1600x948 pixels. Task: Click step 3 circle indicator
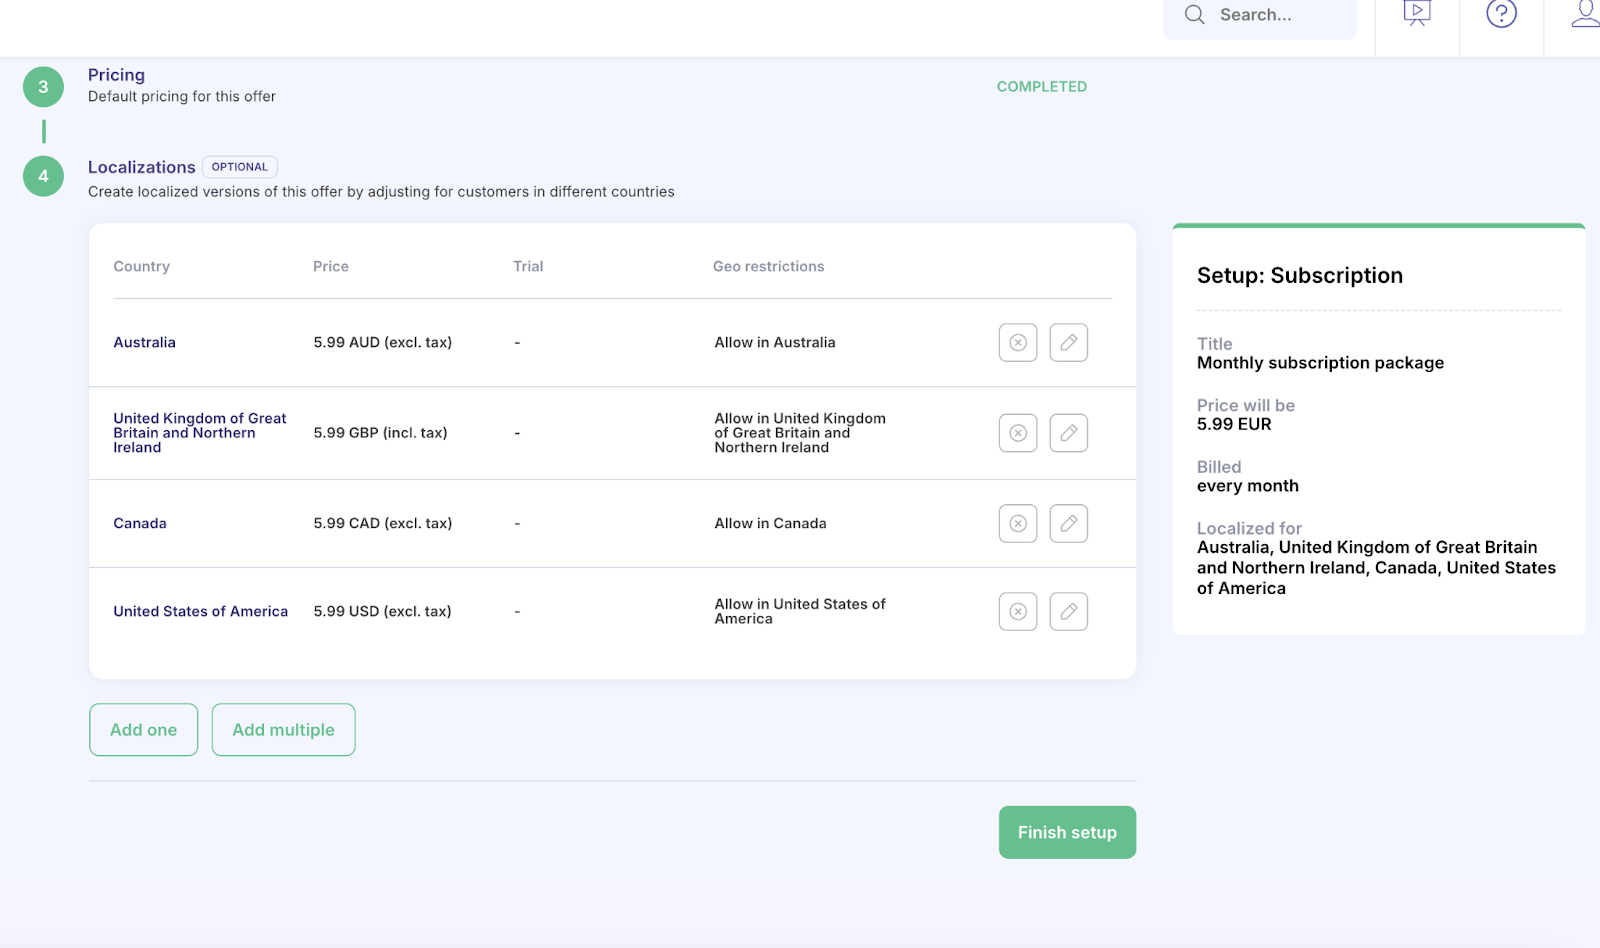(43, 87)
